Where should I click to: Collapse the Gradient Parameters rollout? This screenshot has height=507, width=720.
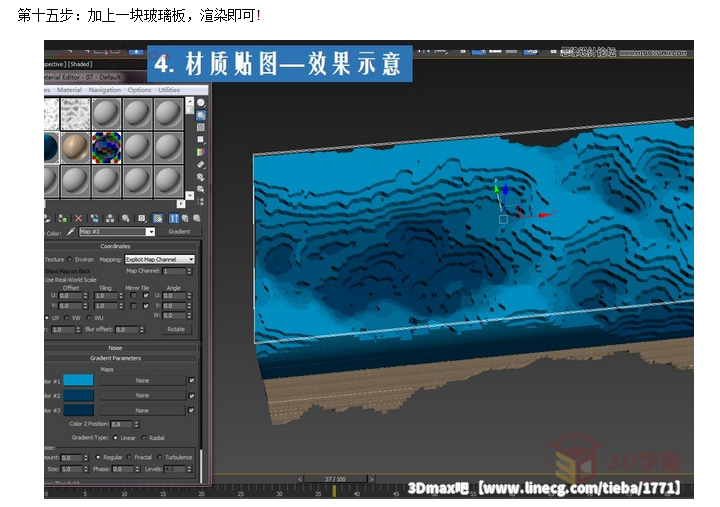pos(115,358)
